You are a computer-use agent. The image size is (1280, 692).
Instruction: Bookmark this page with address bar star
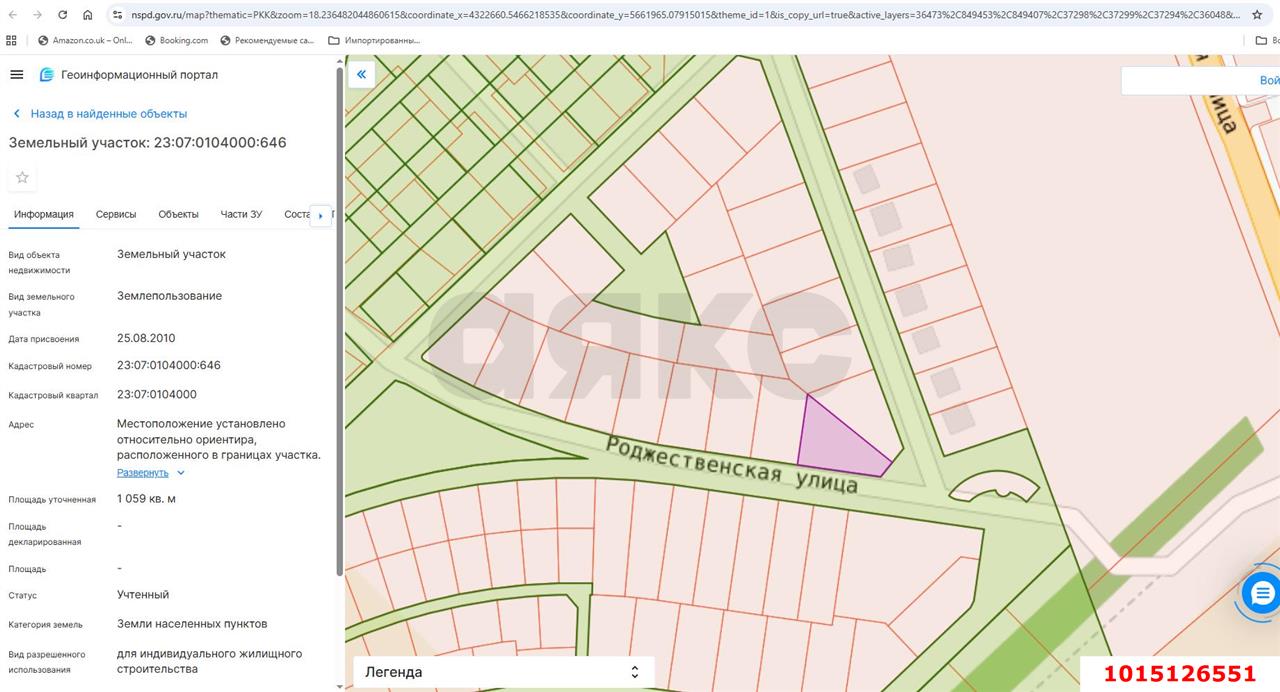click(1257, 15)
